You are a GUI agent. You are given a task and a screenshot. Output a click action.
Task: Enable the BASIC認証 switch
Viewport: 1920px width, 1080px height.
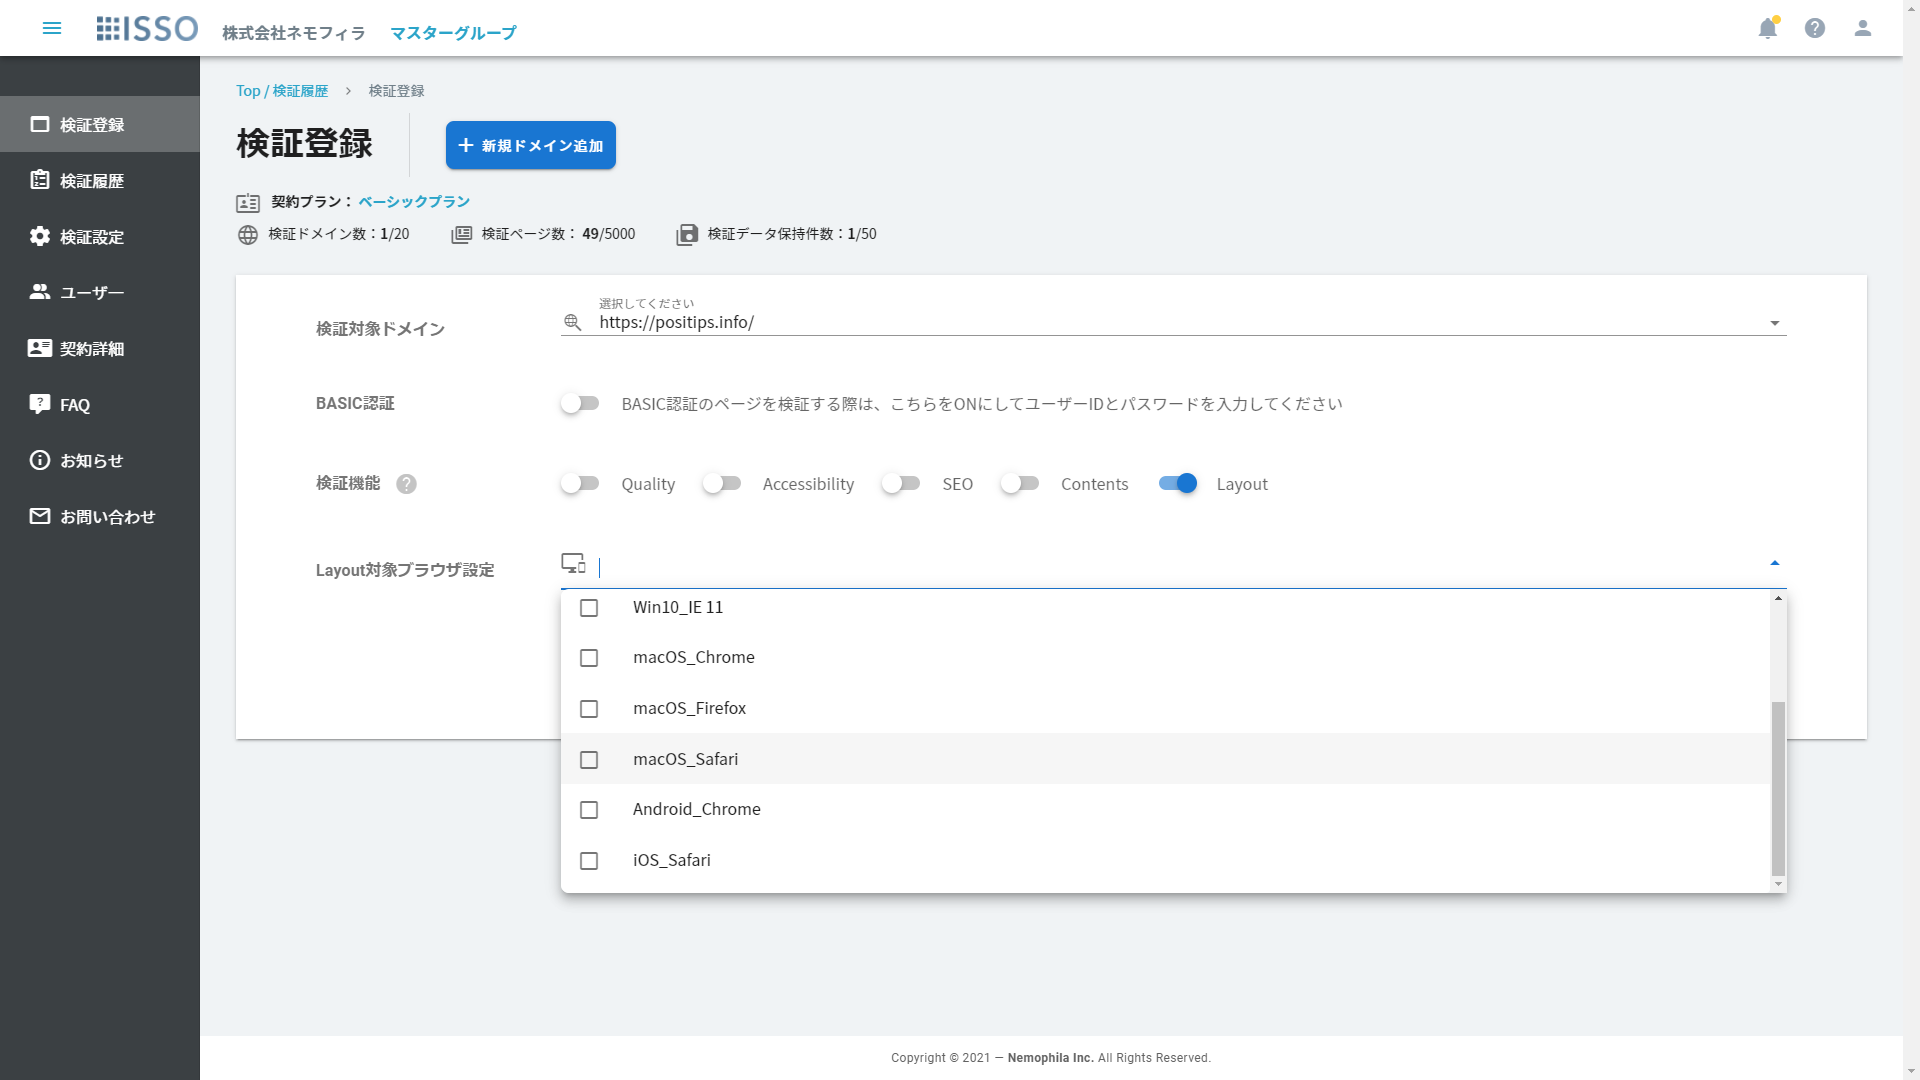point(580,403)
